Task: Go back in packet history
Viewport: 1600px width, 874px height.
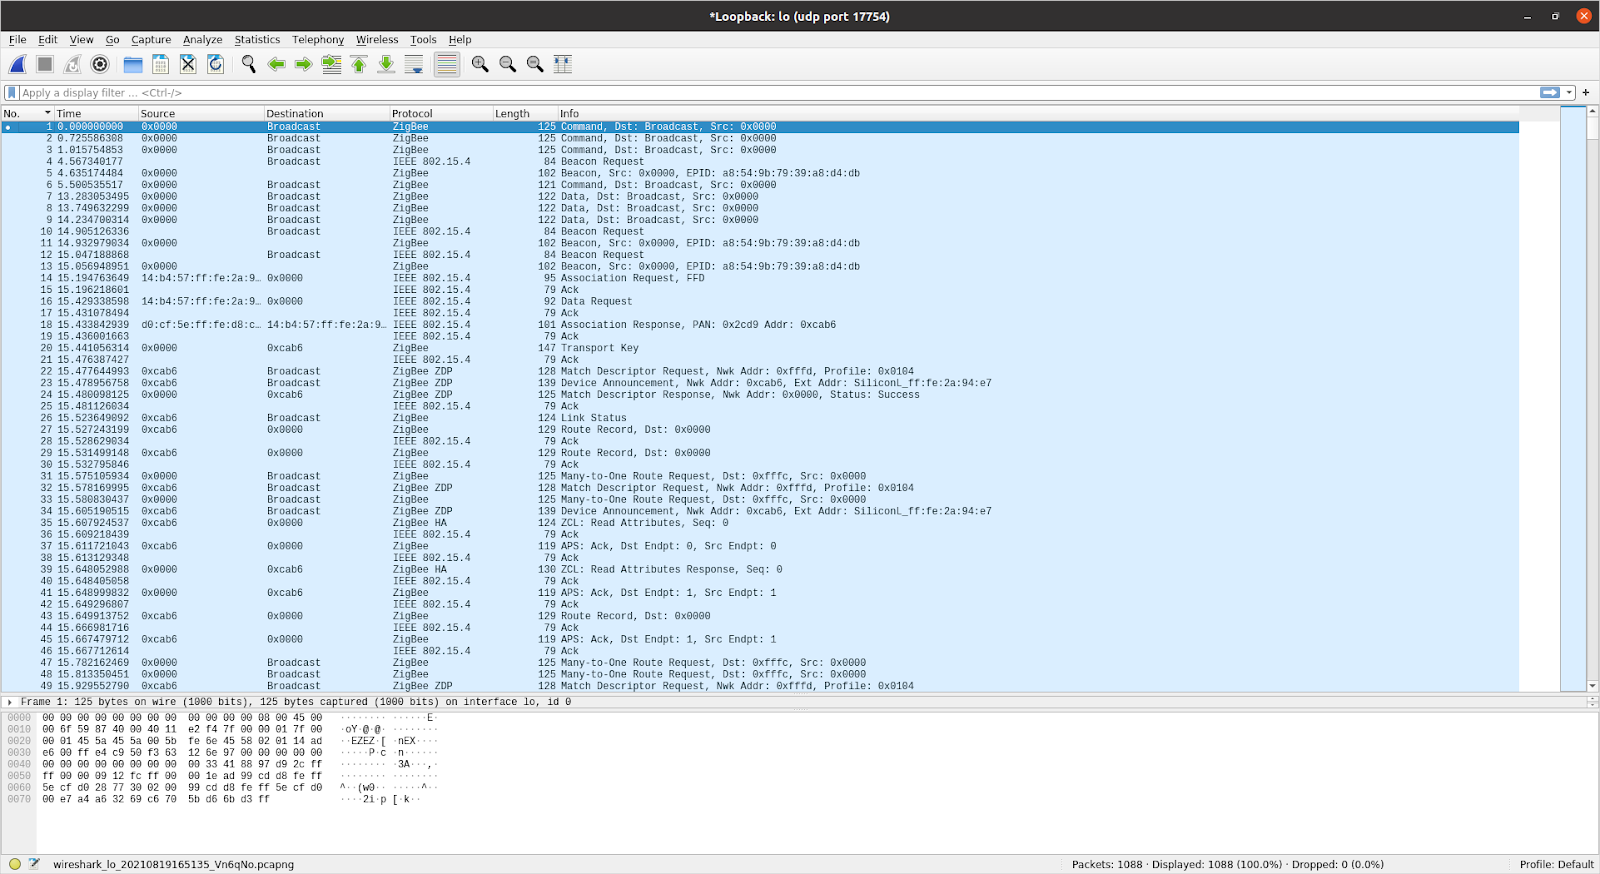Action: click(x=276, y=64)
